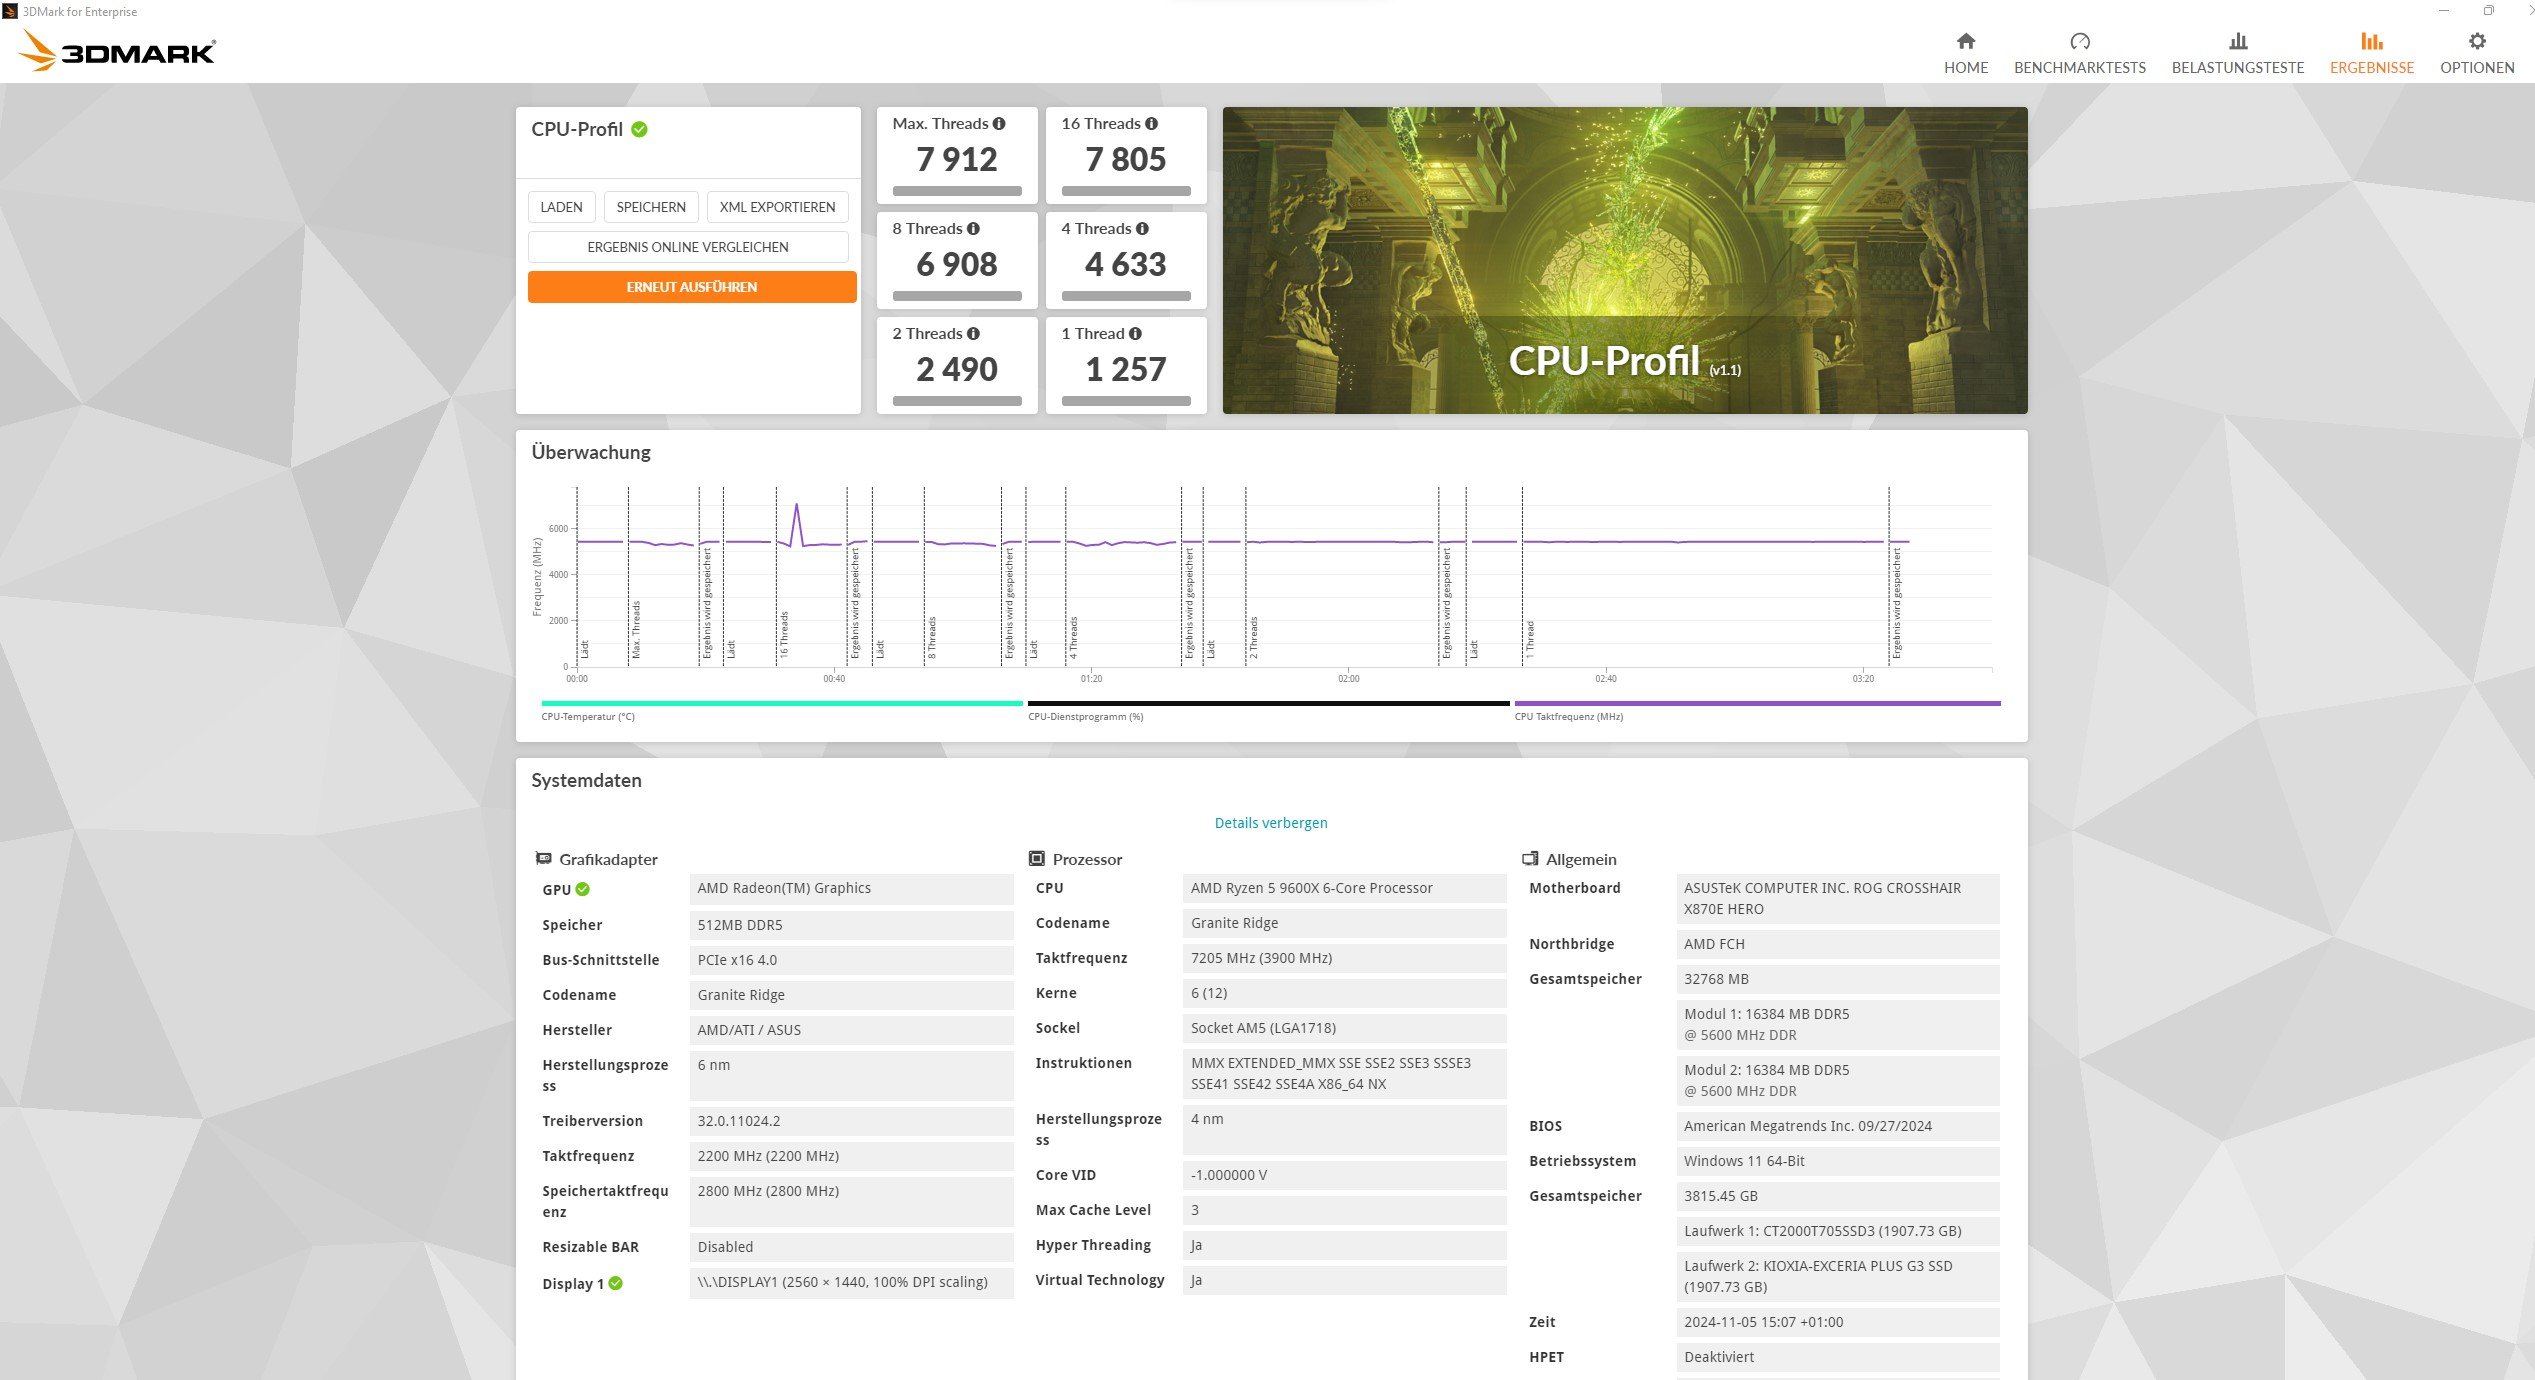Click green checkmark next to CPU-Profil
The width and height of the screenshot is (2535, 1380).
tap(640, 129)
